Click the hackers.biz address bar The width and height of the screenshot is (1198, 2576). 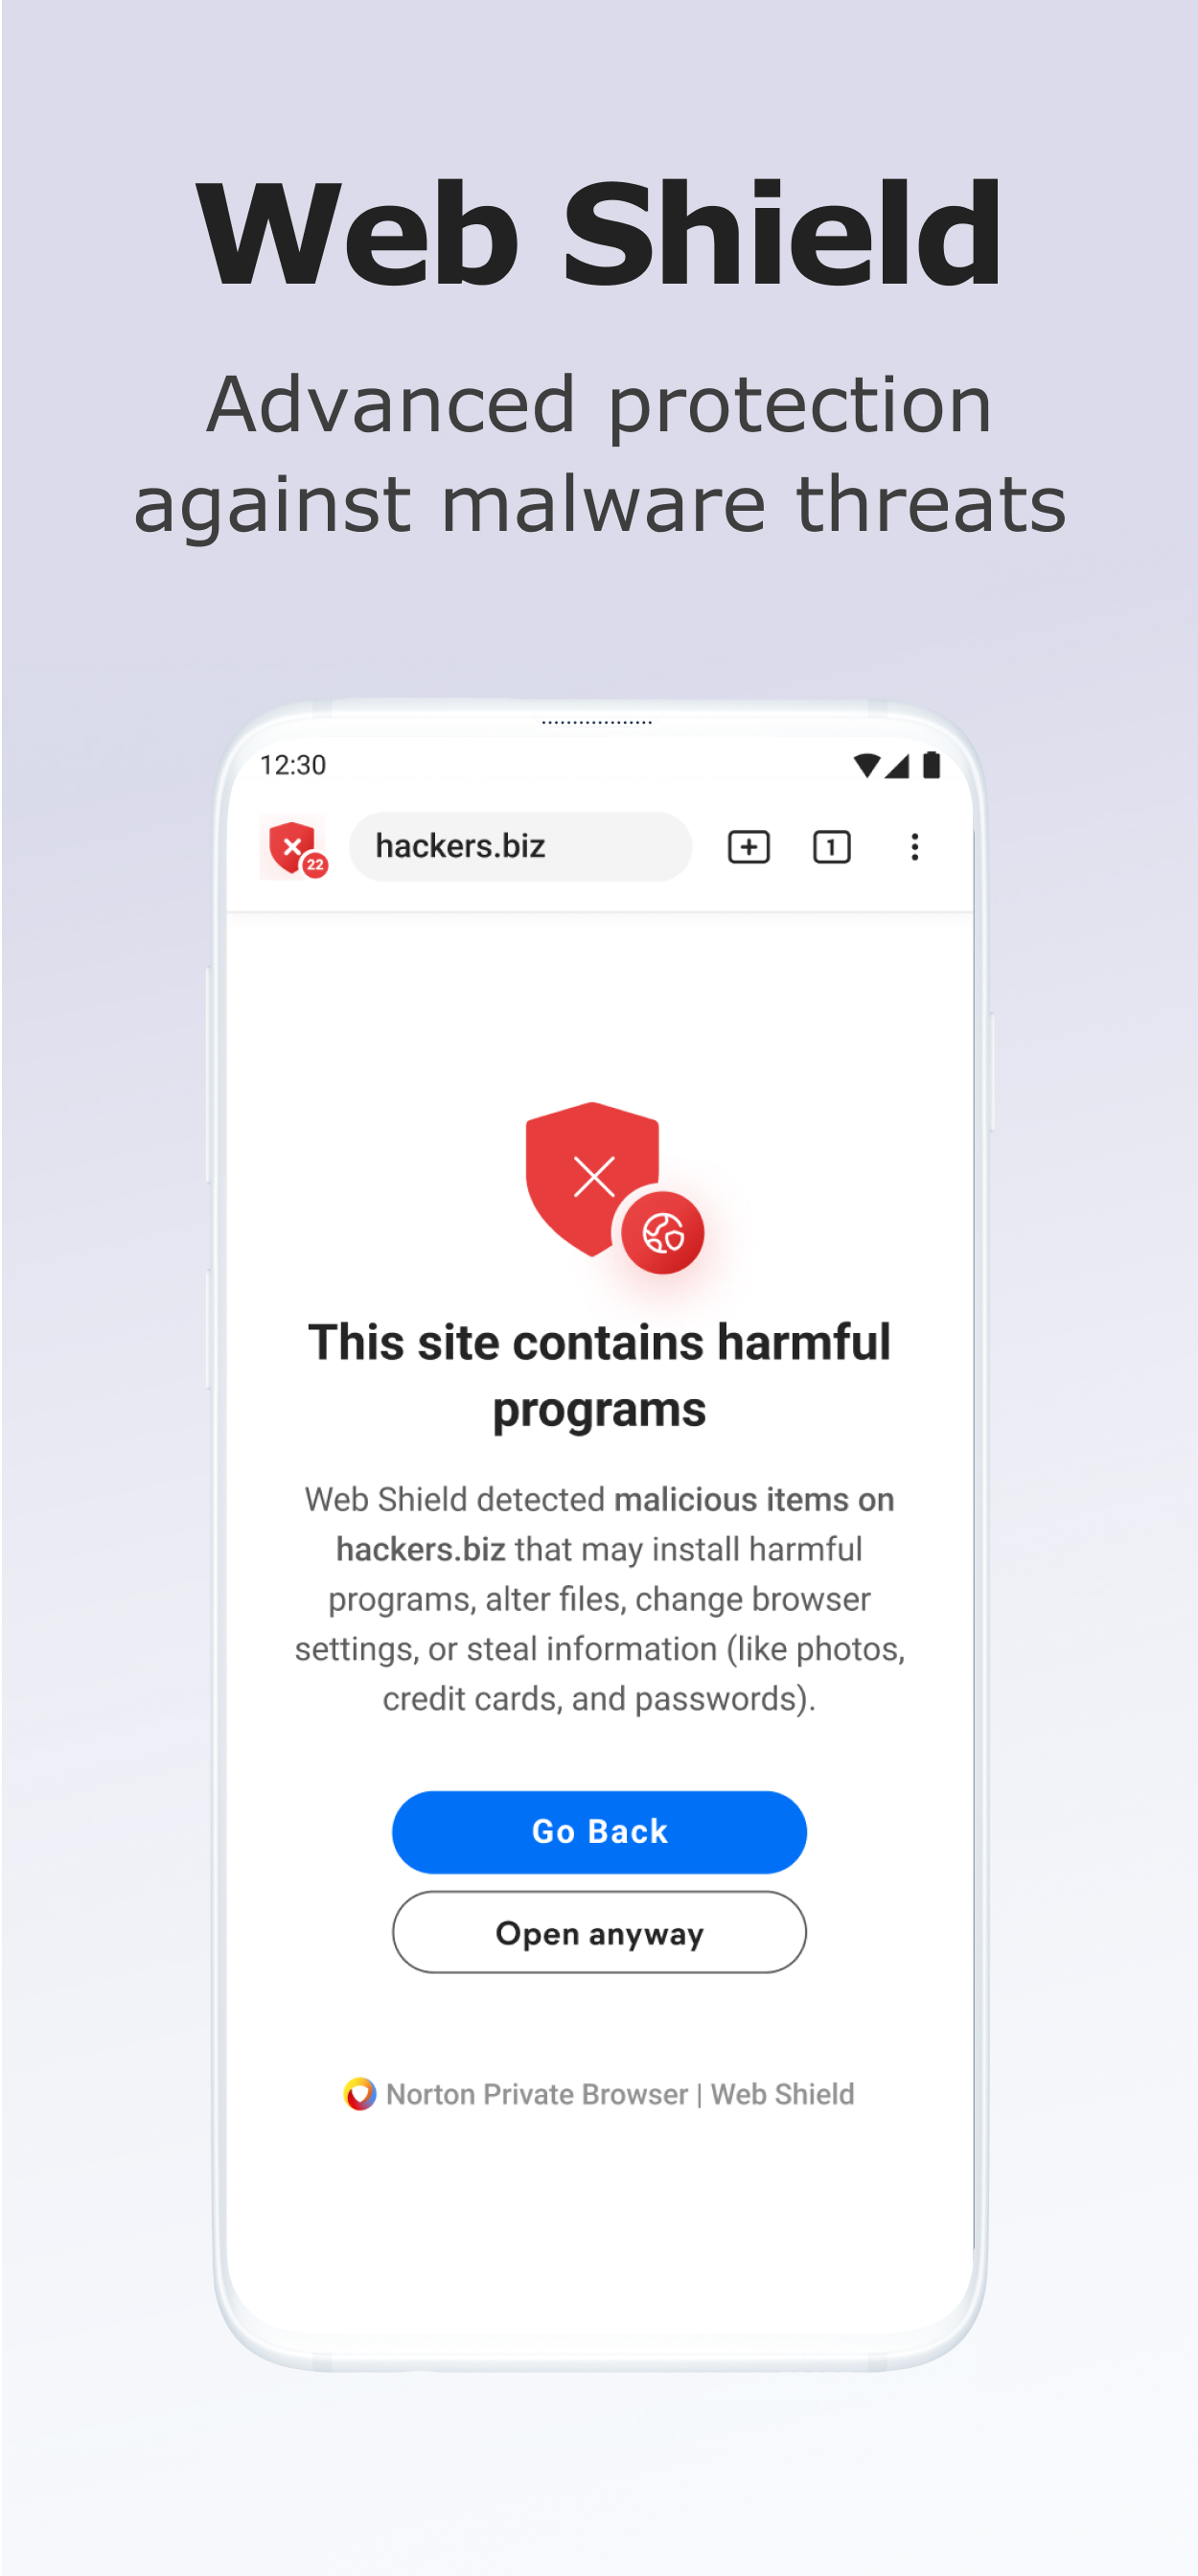(520, 846)
